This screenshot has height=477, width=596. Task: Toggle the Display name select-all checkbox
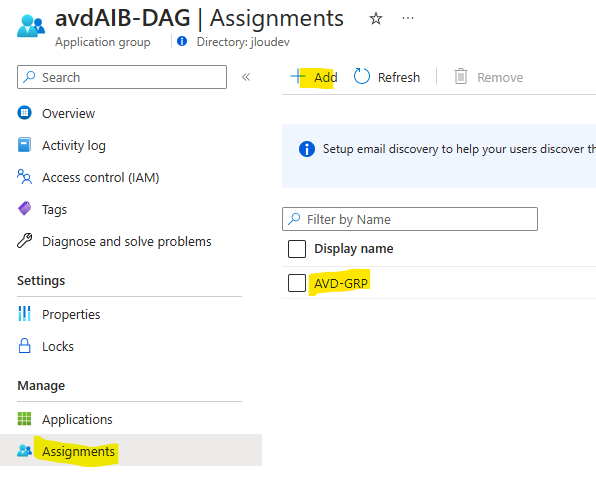point(297,249)
